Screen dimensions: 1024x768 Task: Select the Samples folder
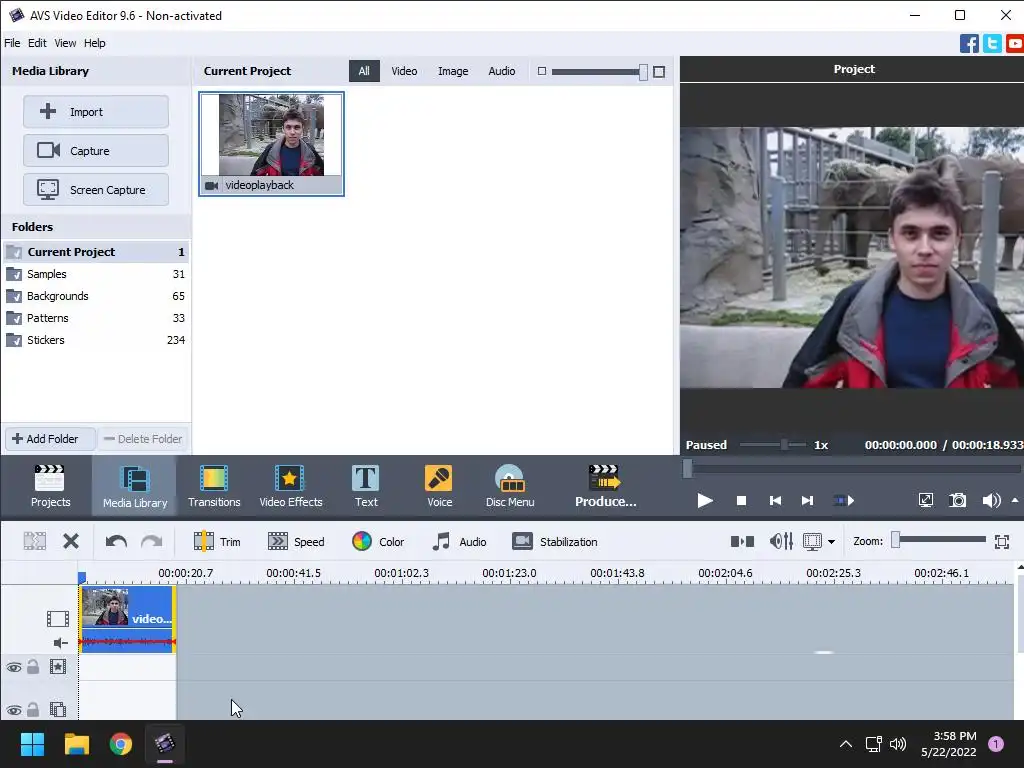pos(96,274)
